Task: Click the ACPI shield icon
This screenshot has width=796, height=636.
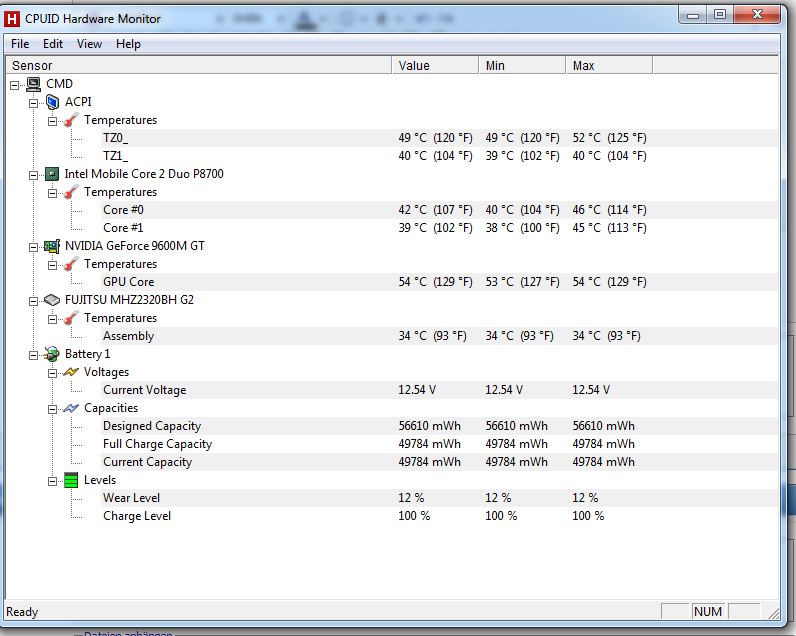Action: tap(52, 102)
